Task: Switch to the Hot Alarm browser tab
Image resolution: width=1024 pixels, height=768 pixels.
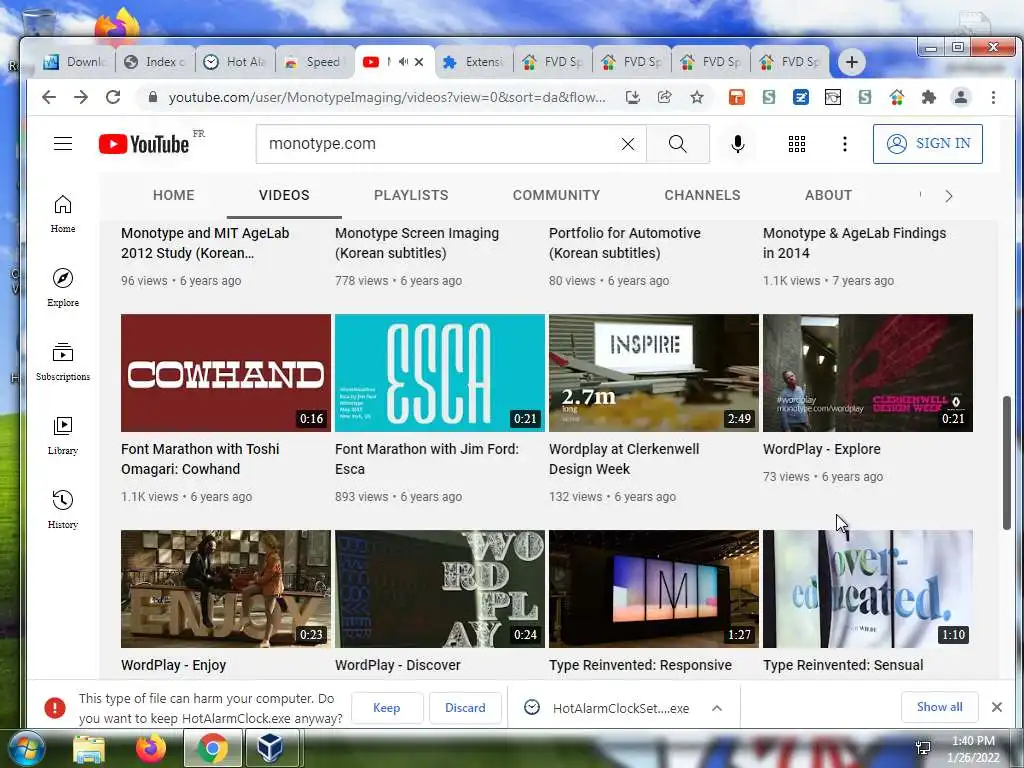Action: [235, 62]
